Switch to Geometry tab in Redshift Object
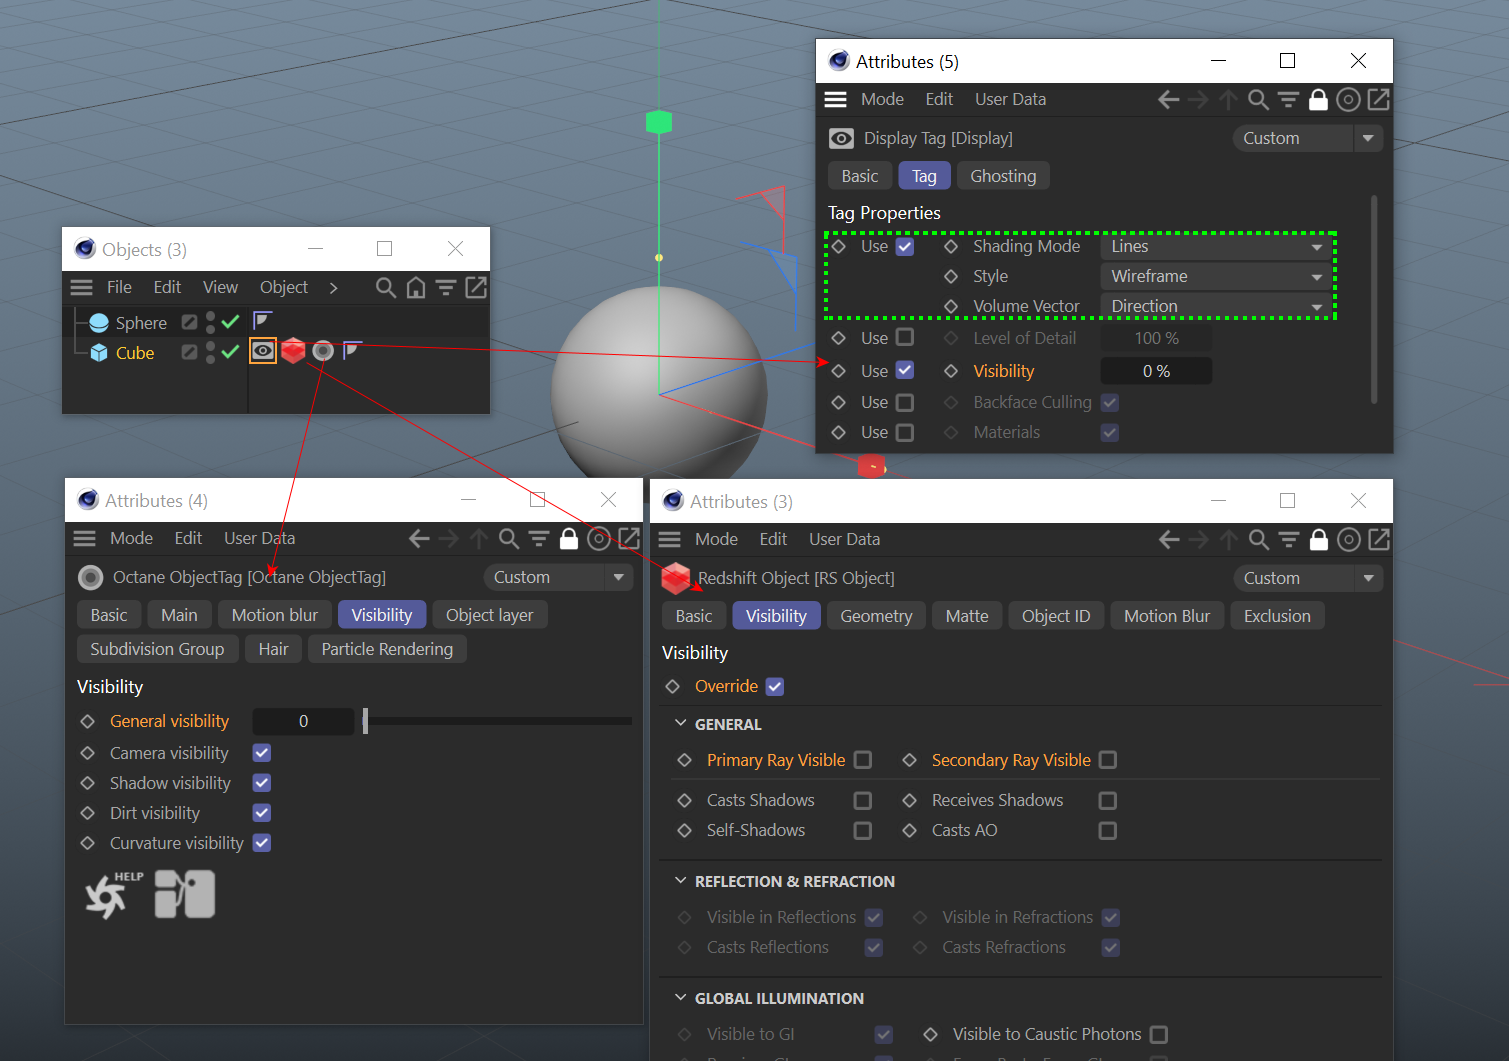The width and height of the screenshot is (1509, 1061). 876,616
